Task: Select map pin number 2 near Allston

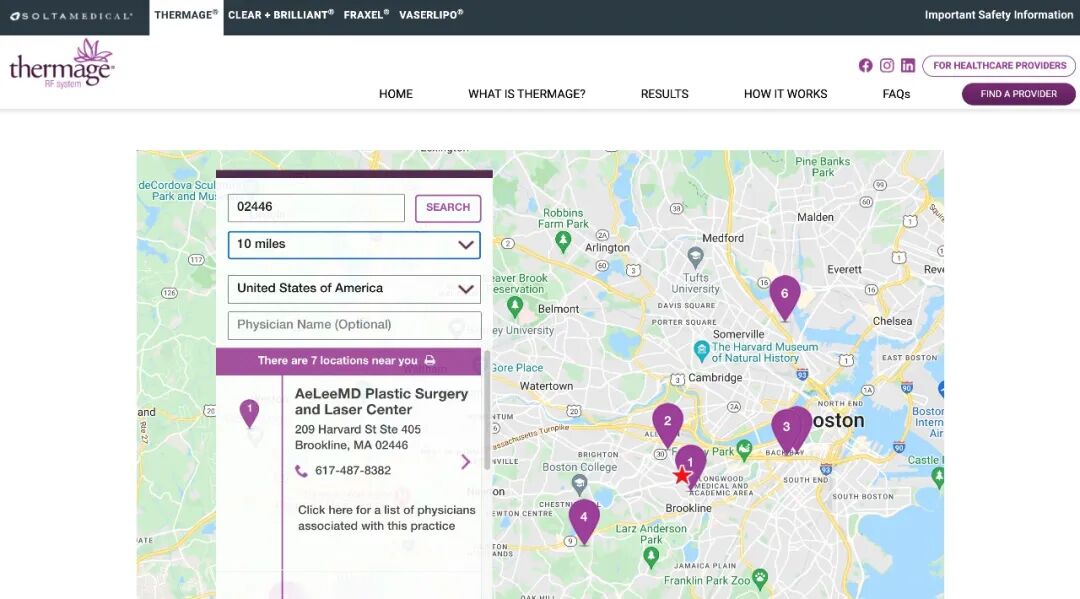Action: 667,425
